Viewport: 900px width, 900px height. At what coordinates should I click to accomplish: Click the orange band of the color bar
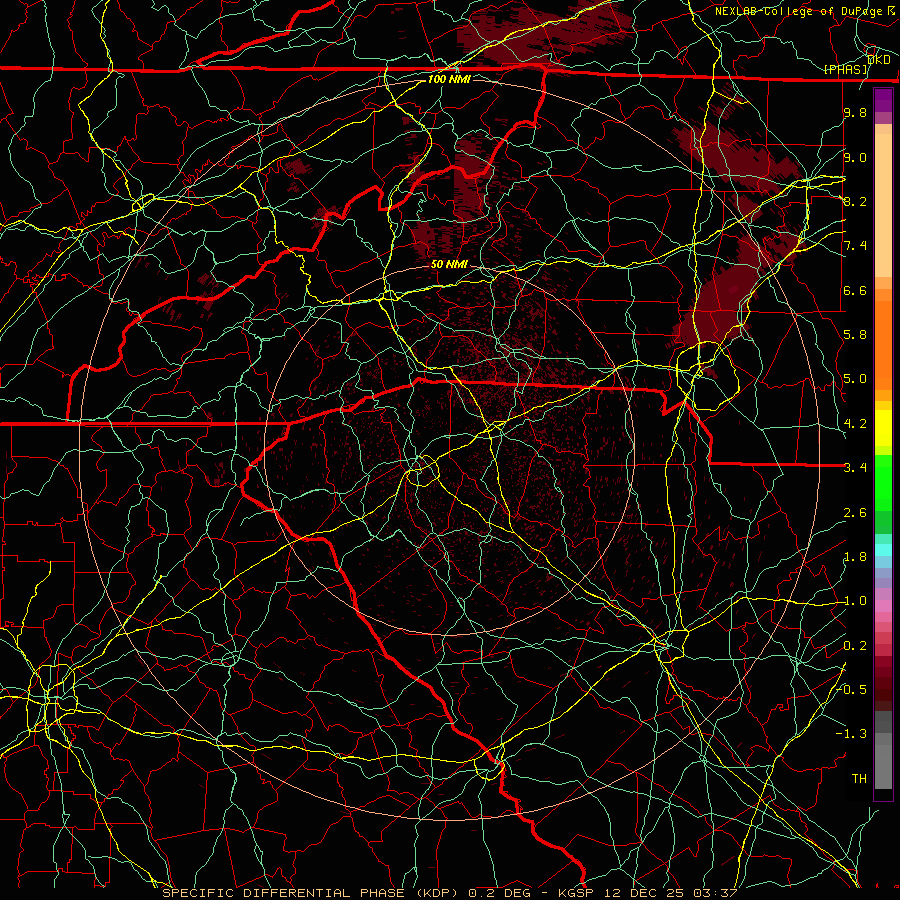pos(883,344)
